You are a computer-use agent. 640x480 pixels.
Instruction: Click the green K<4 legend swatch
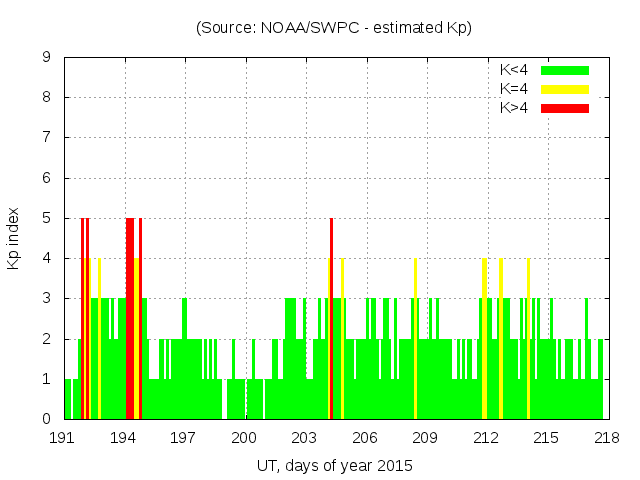[x=565, y=70]
